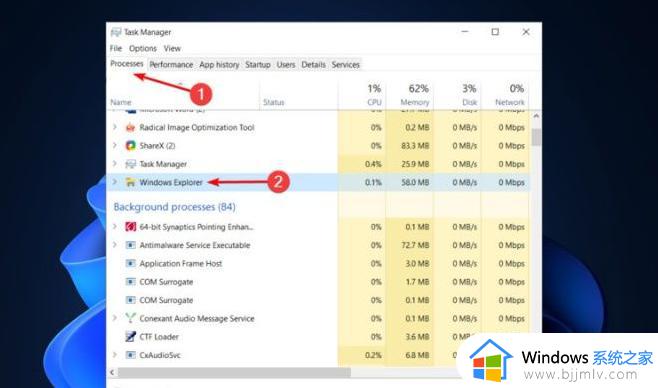The width and height of the screenshot is (658, 388).
Task: Click the 64-bit Synaptics Pointing Enhance icon
Action: point(131,227)
